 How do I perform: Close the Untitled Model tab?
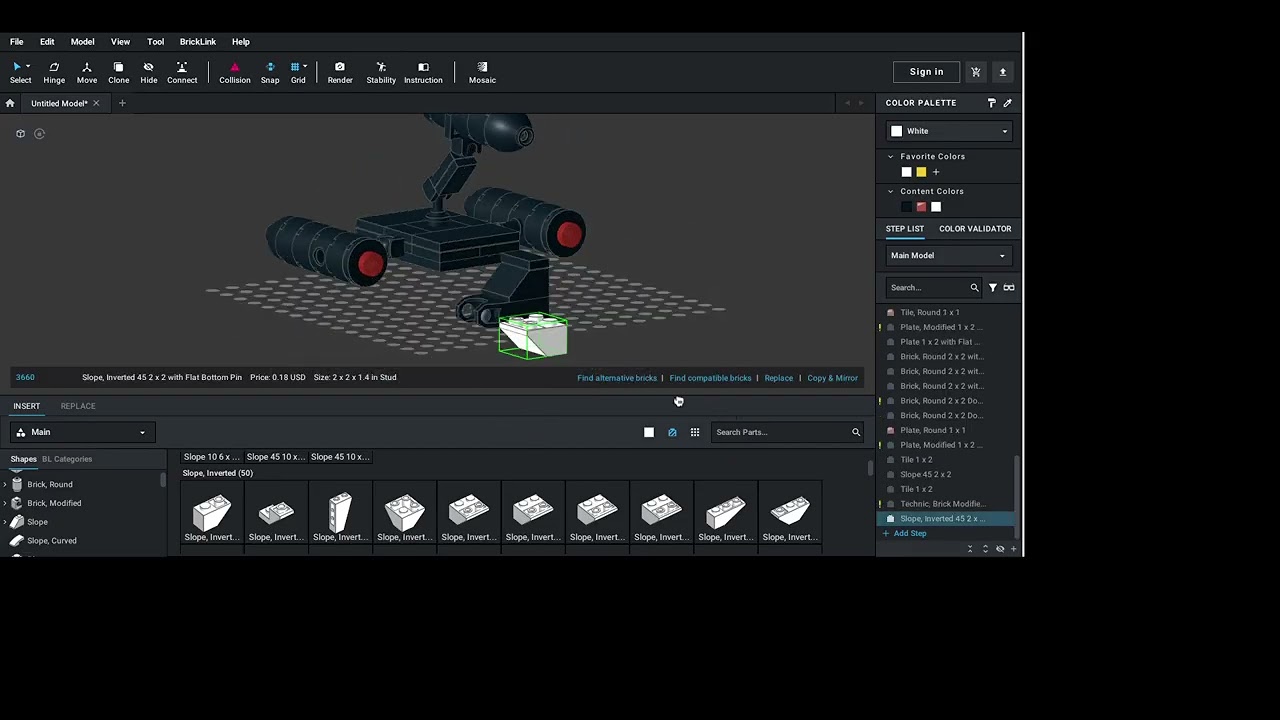[x=96, y=103]
